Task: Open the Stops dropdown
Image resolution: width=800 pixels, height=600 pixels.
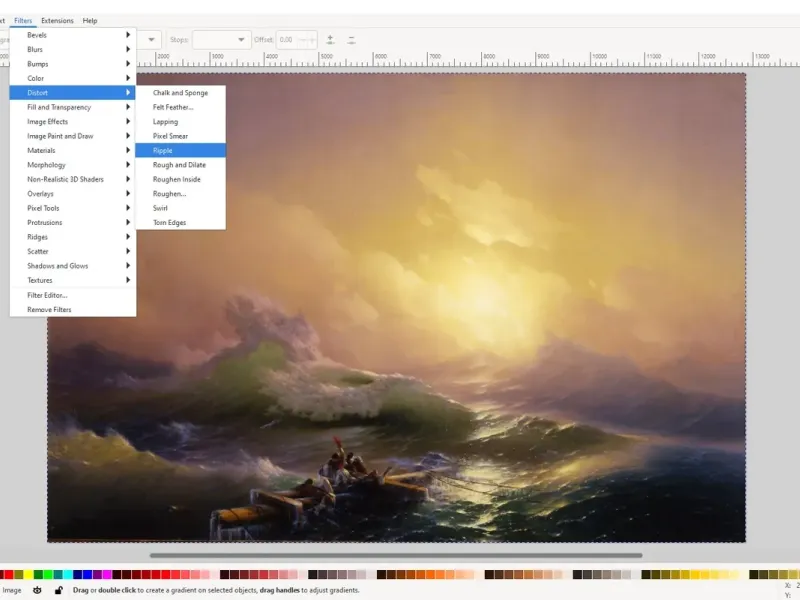Action: (221, 40)
